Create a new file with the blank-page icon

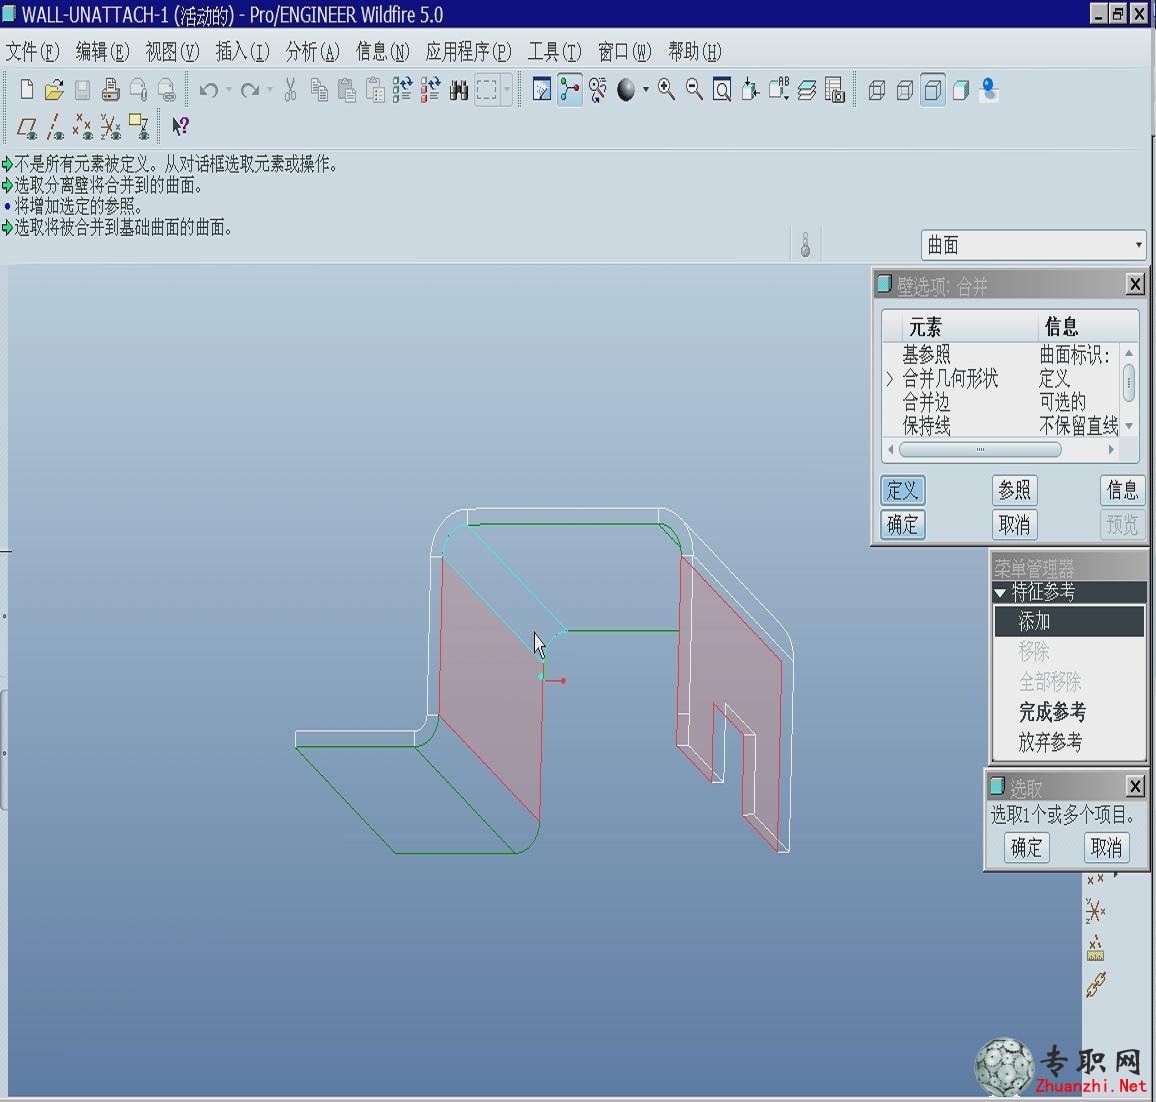(27, 90)
